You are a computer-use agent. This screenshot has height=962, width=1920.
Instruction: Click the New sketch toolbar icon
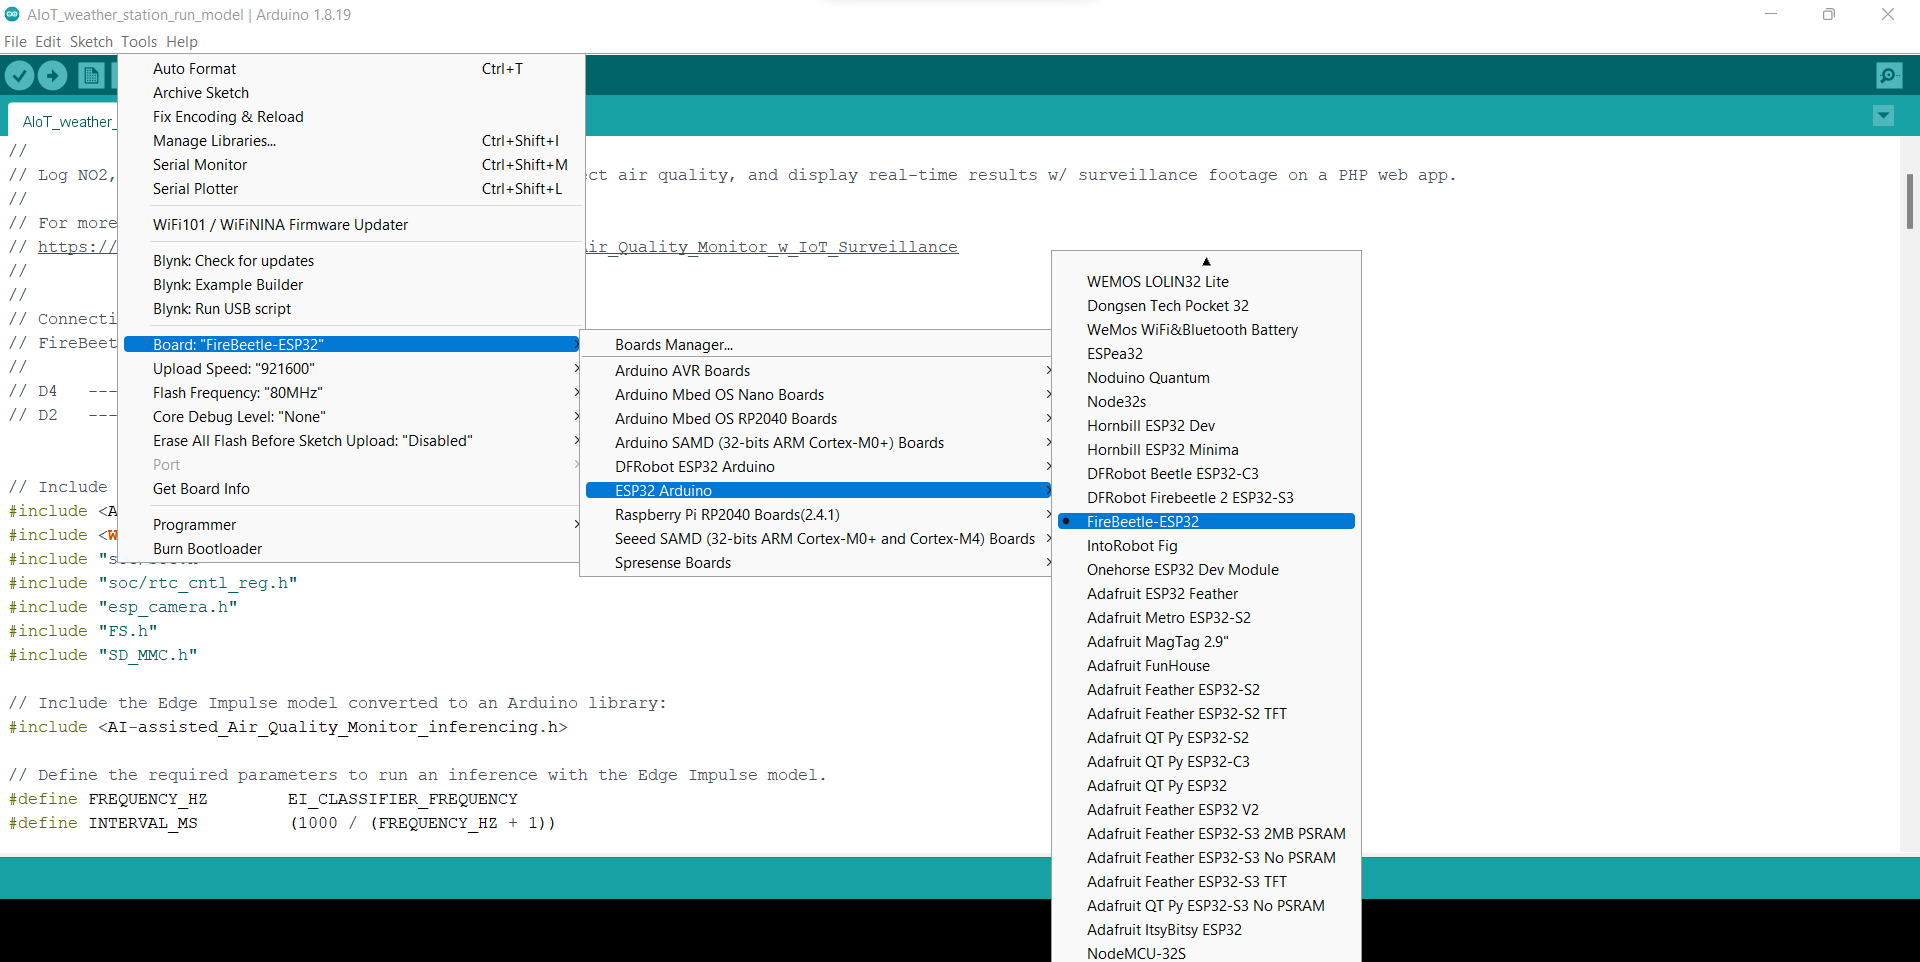91,75
